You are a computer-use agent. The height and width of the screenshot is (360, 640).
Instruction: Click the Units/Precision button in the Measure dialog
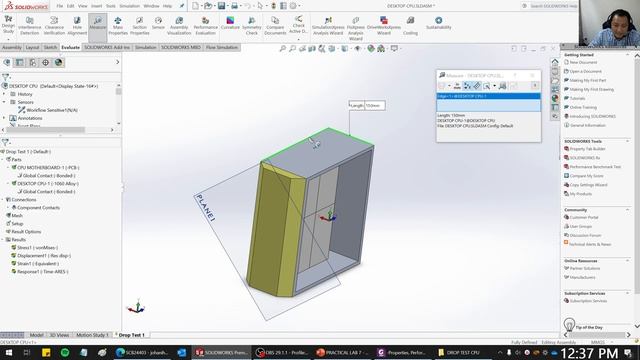[457, 86]
